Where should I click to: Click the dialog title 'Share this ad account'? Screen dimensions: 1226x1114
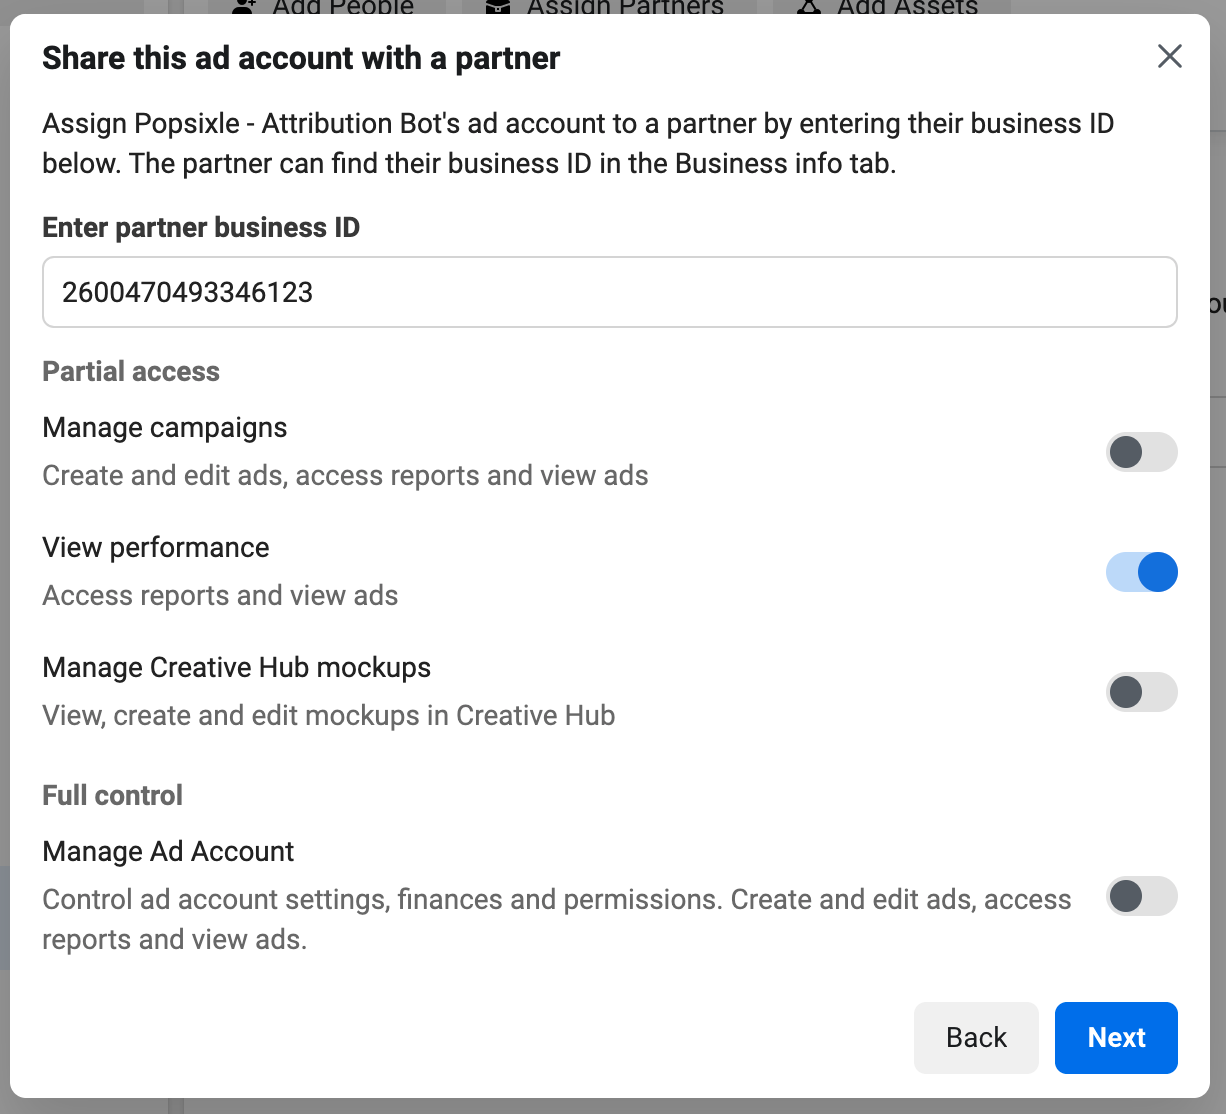[x=301, y=58]
